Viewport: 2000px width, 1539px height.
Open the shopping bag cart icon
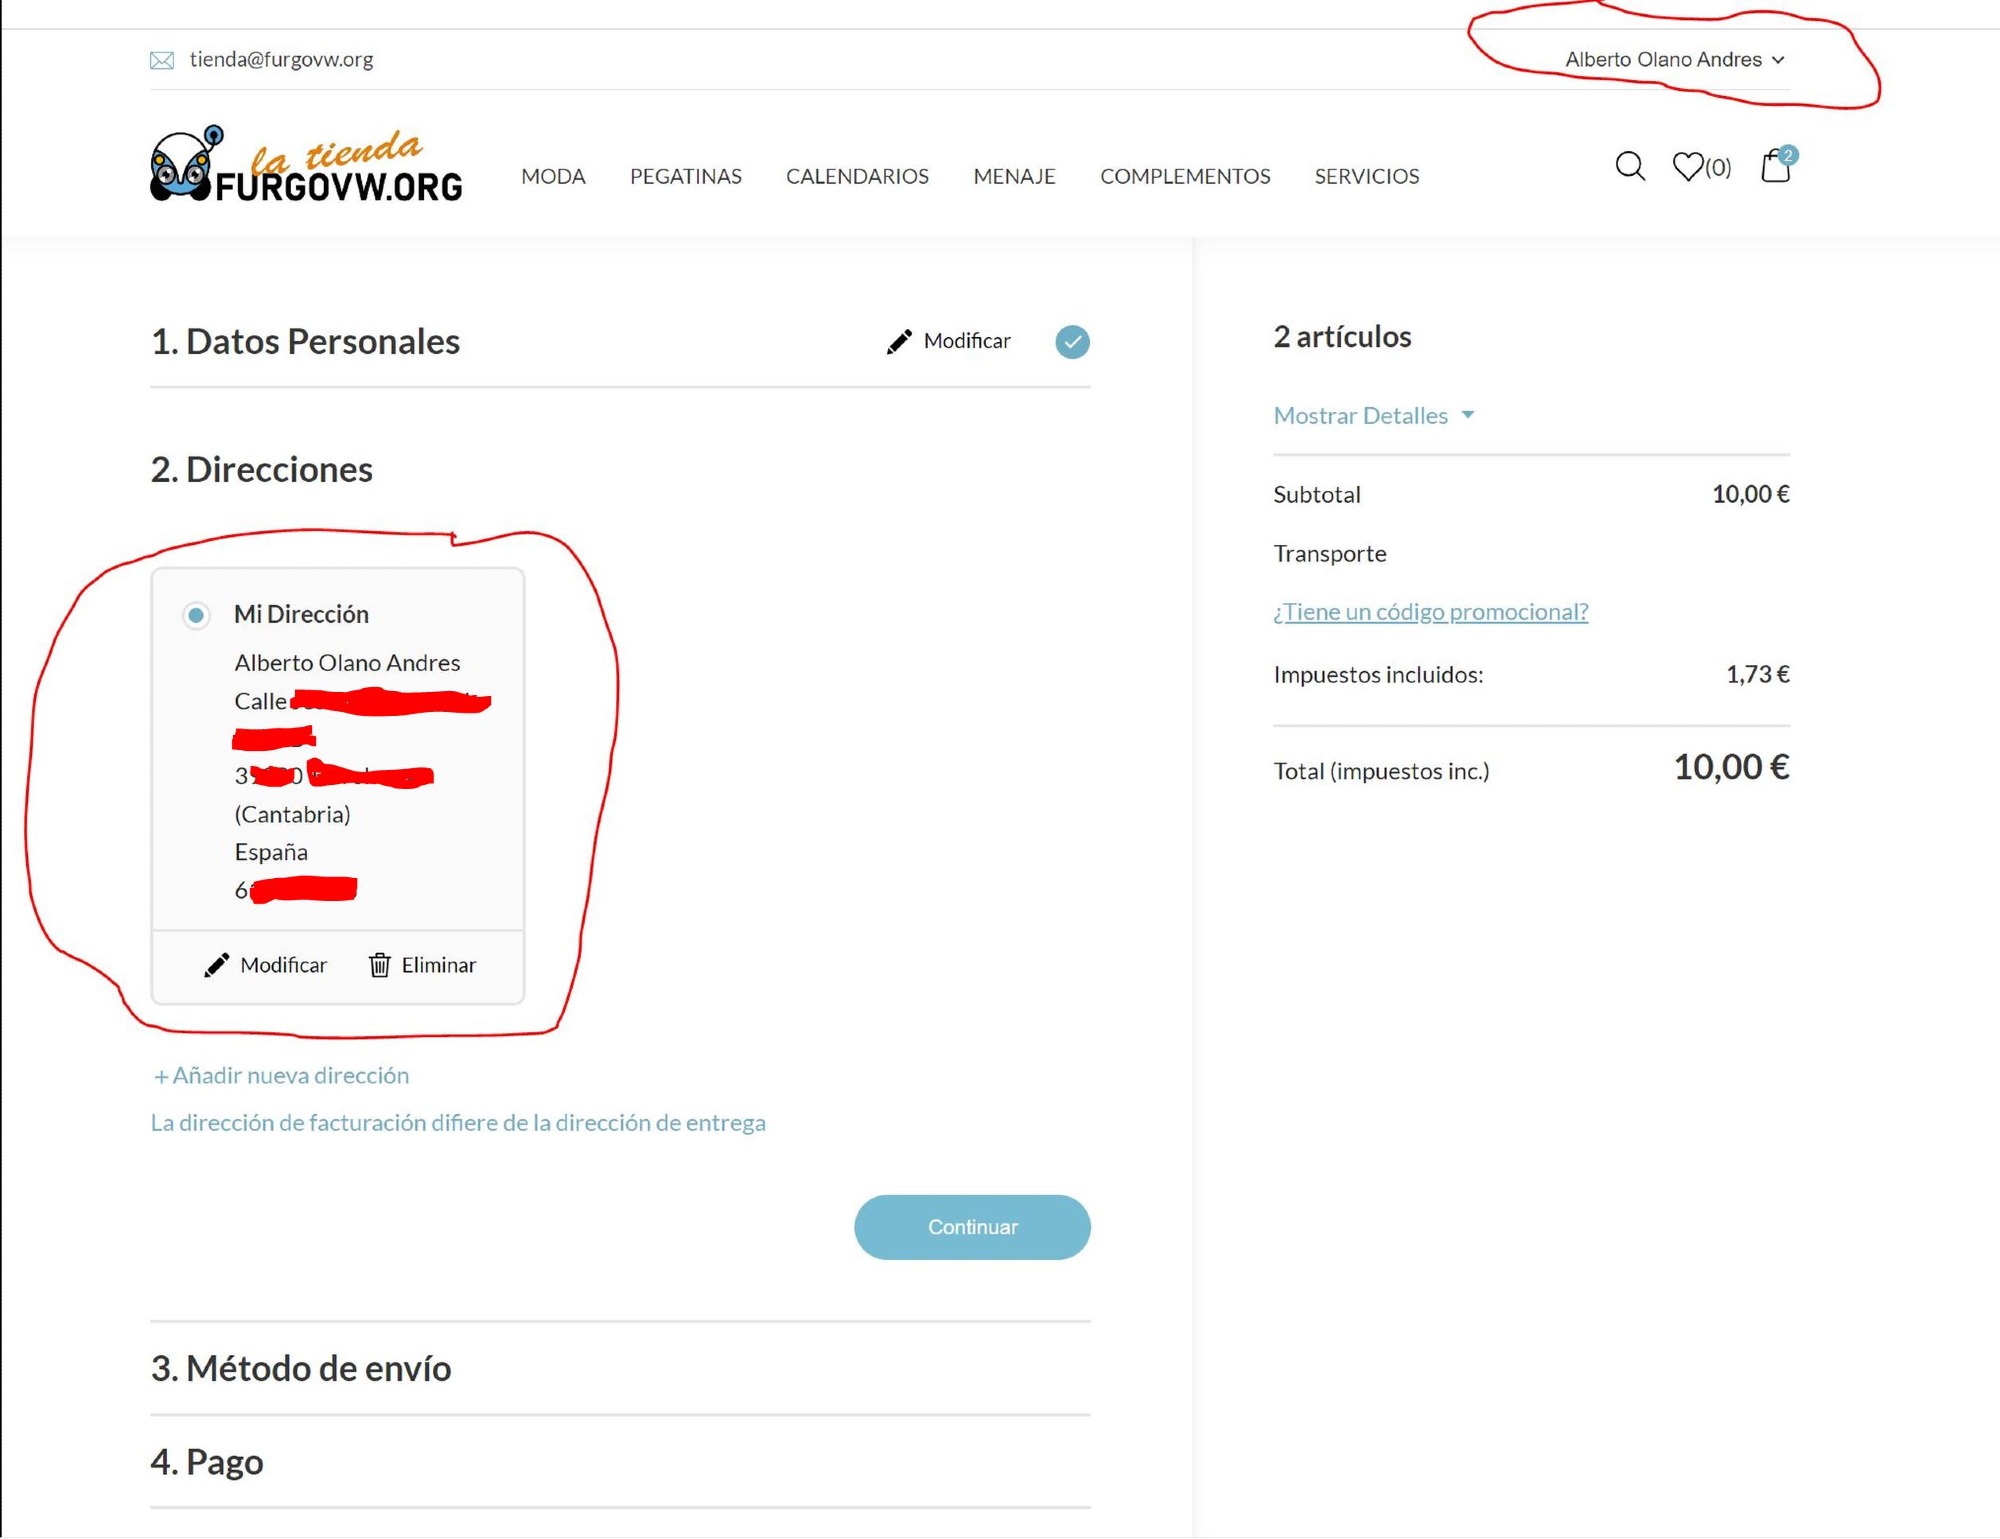pos(1777,165)
